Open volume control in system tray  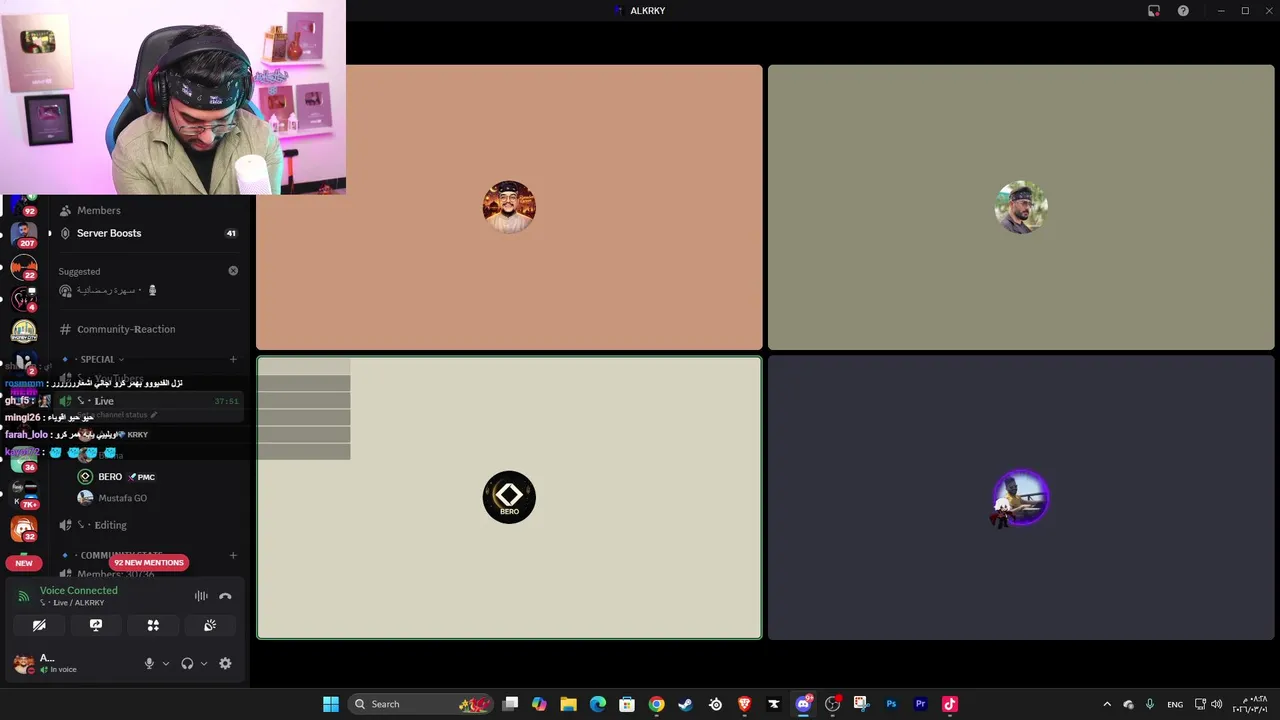(x=1217, y=704)
